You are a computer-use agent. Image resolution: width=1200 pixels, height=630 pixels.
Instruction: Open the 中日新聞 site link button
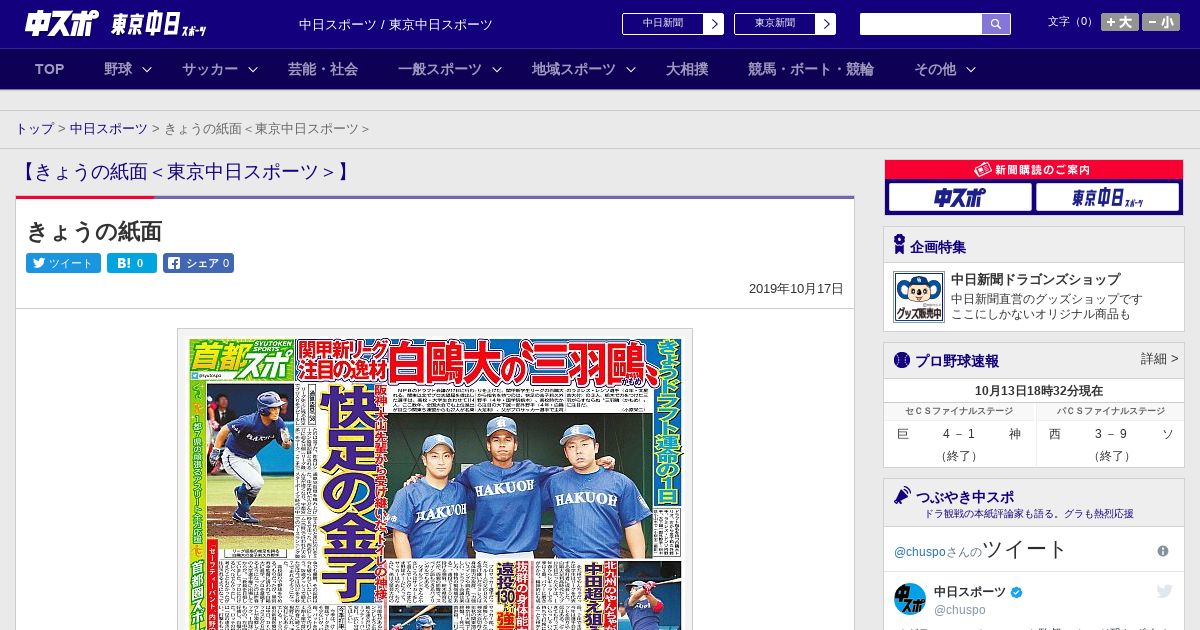[662, 24]
